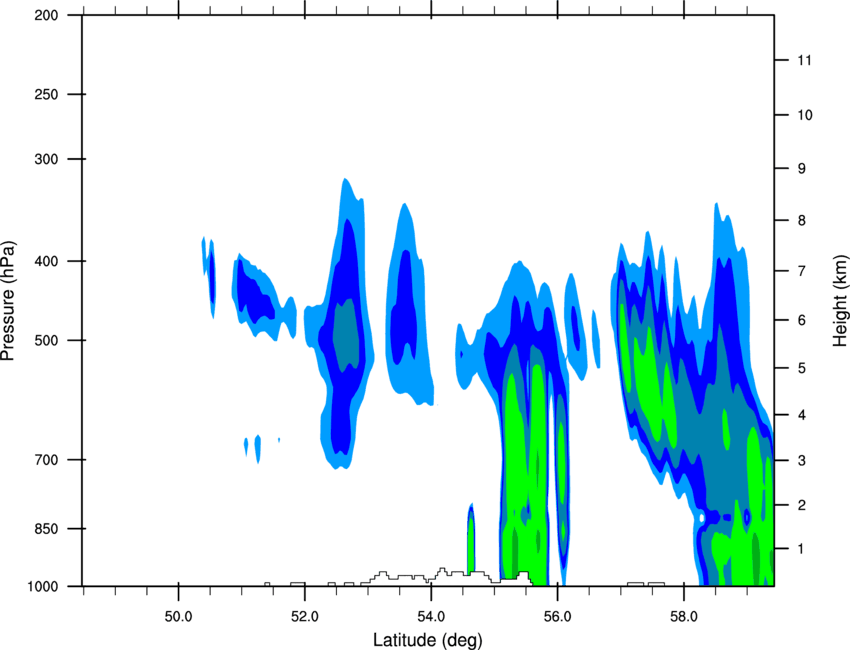
Task: Click the height label '6'
Action: click(802, 320)
